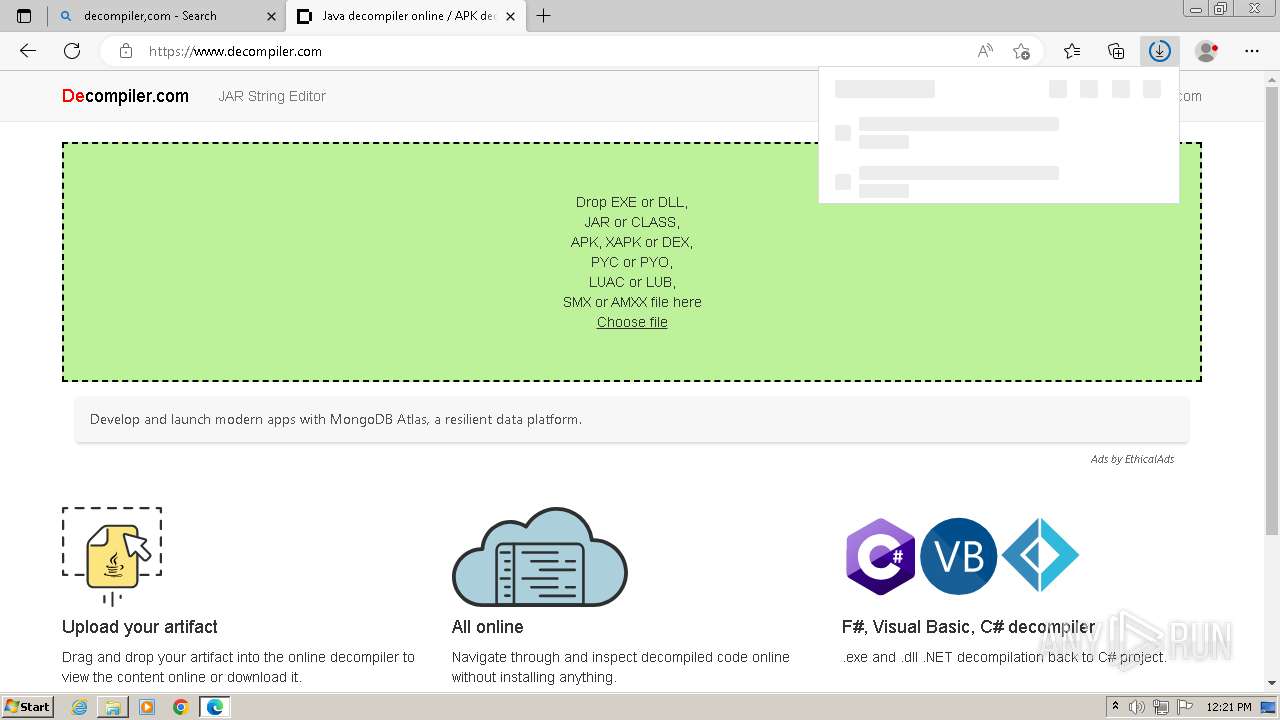Launch Chrome from taskbar
Screen dimensions: 1280x720
click(180, 707)
